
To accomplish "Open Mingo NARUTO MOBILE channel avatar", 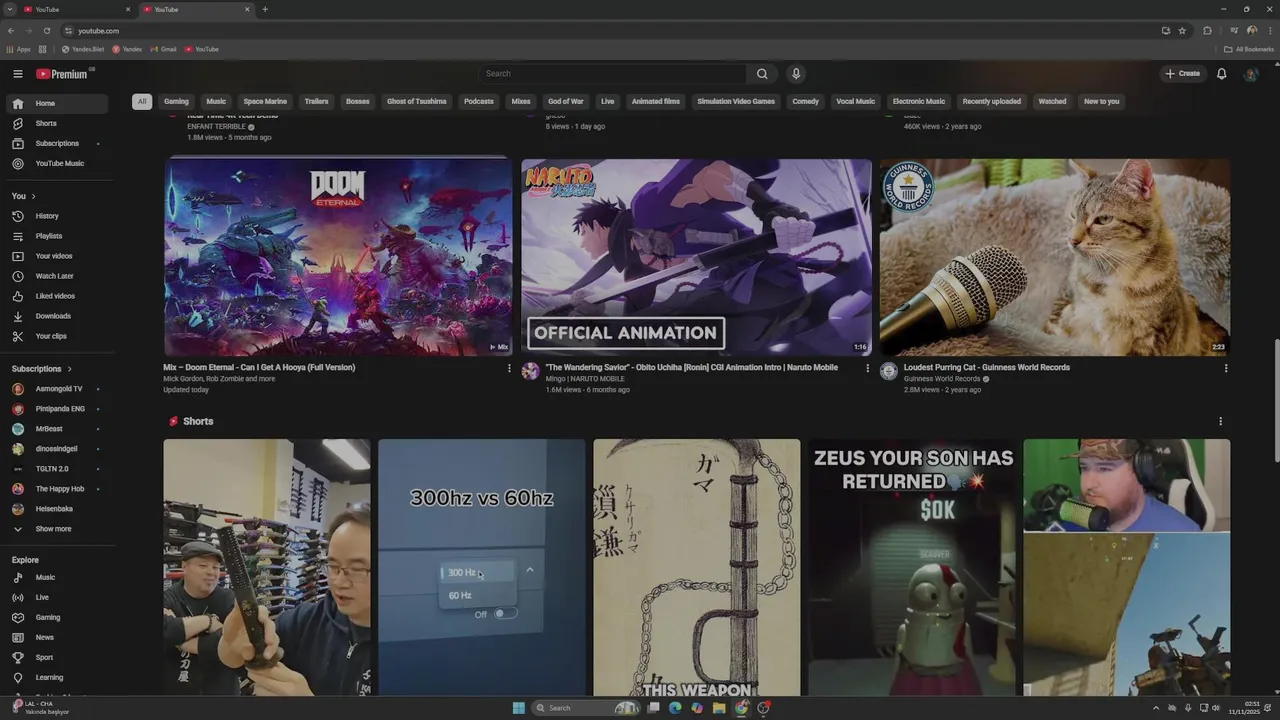I will click(530, 371).
